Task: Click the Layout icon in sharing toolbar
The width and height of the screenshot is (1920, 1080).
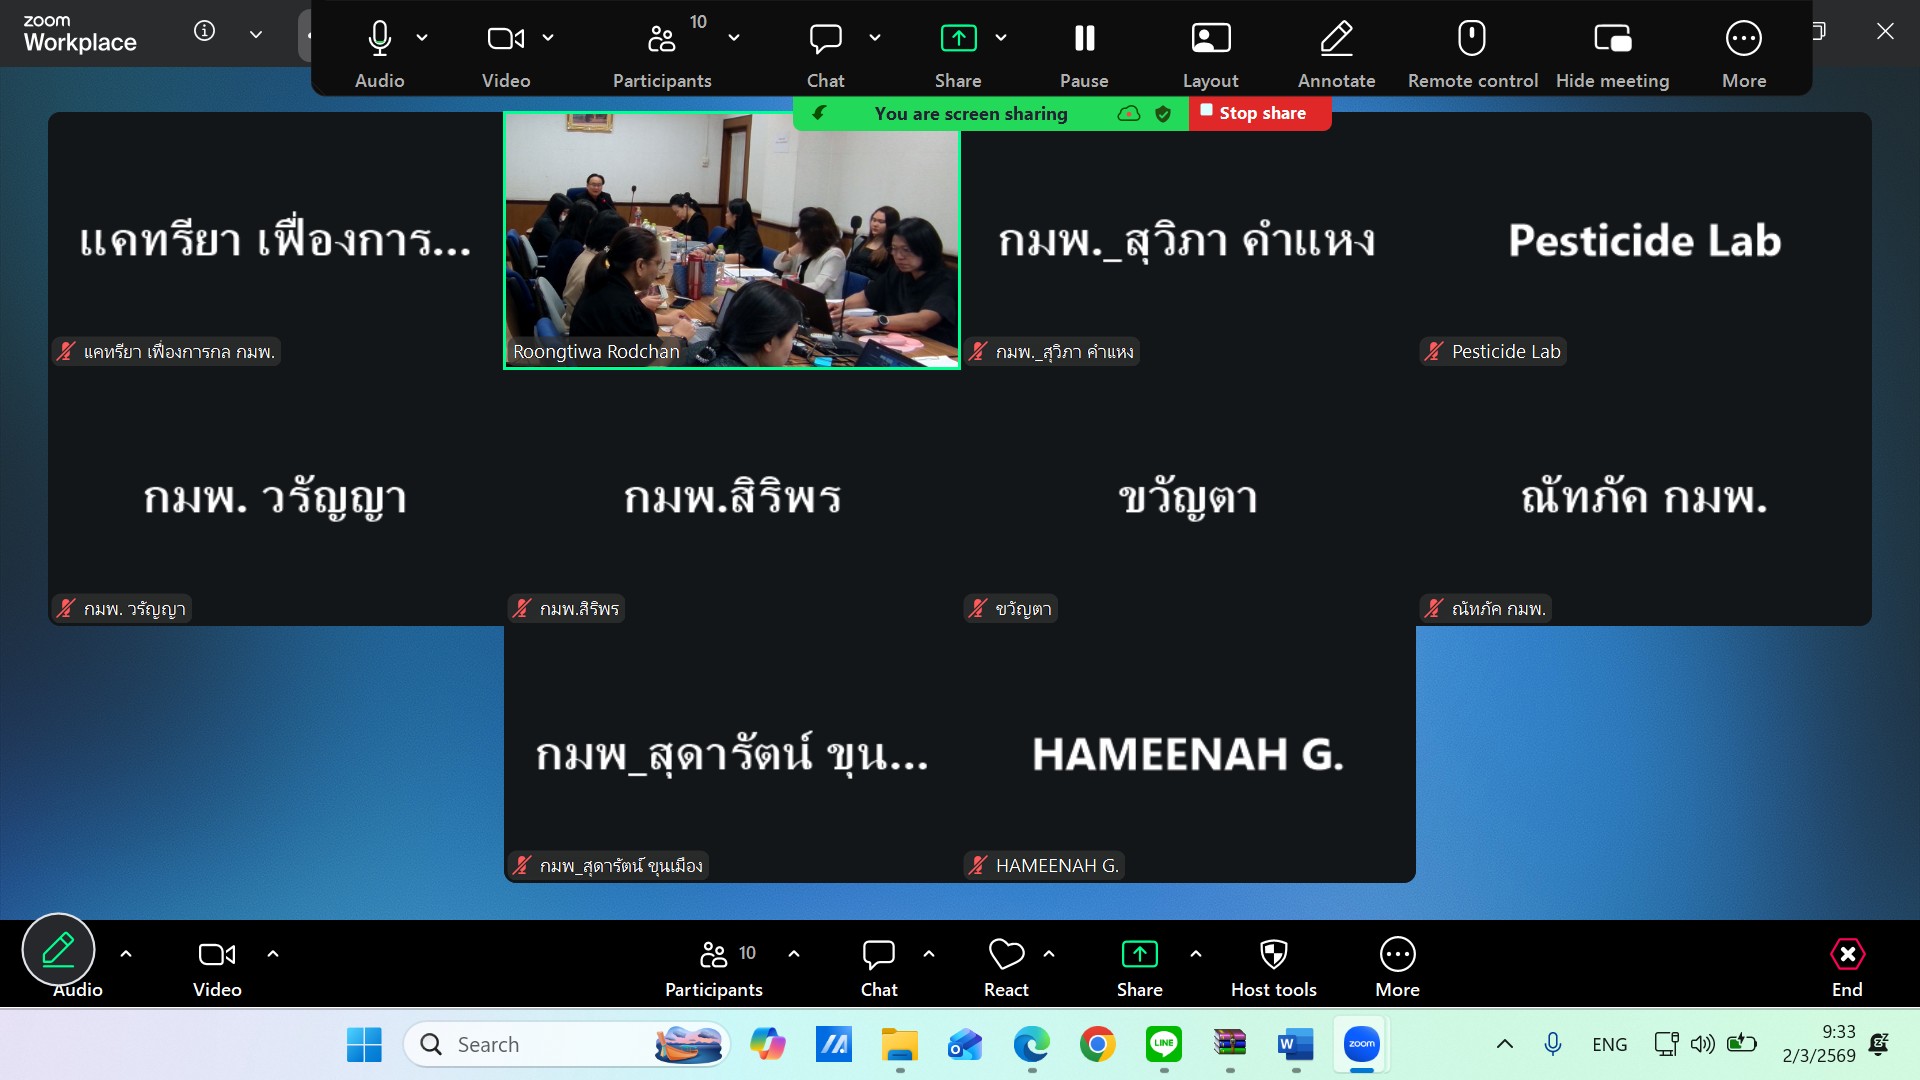Action: click(1210, 40)
